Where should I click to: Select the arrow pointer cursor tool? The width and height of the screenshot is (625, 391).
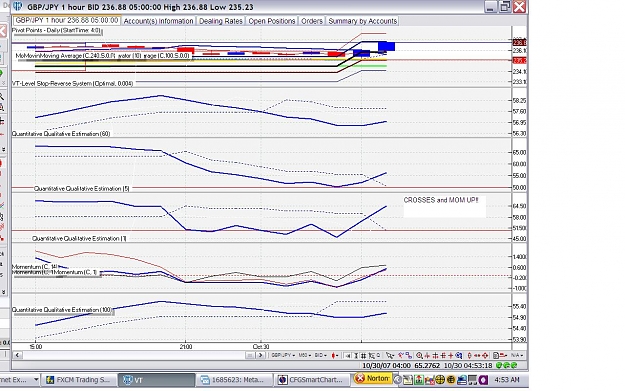(390, 356)
